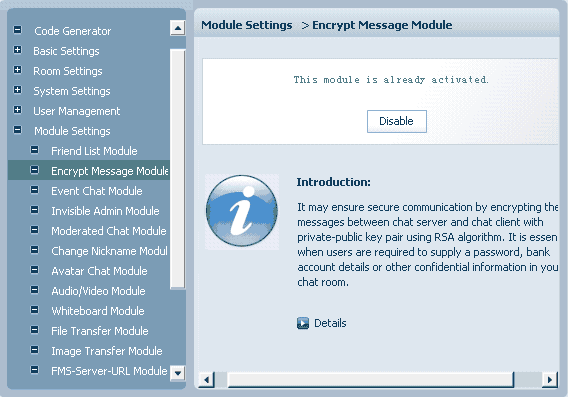The height and width of the screenshot is (397, 568).
Task: Click the horizontal scrollbar thumb
Action: coord(371,380)
